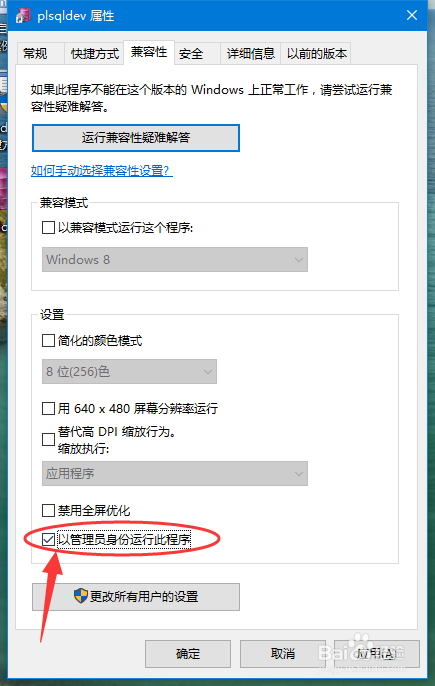Toggle 简化的颜色模式 checkbox

coord(48,340)
